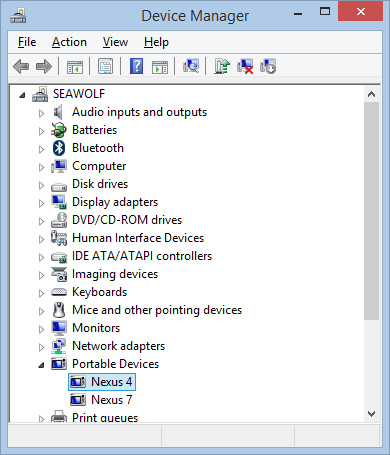Expand the Bluetooth node
Image resolution: width=390 pixels, height=455 pixels.
[x=41, y=149]
